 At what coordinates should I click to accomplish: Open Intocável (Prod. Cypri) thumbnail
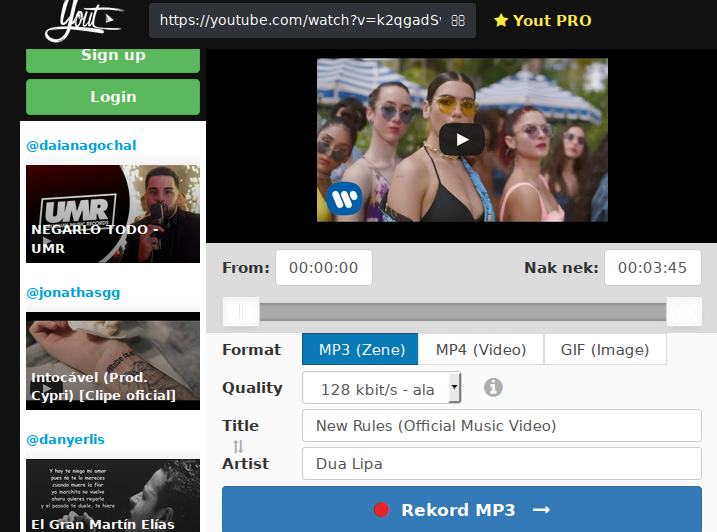[x=113, y=361]
